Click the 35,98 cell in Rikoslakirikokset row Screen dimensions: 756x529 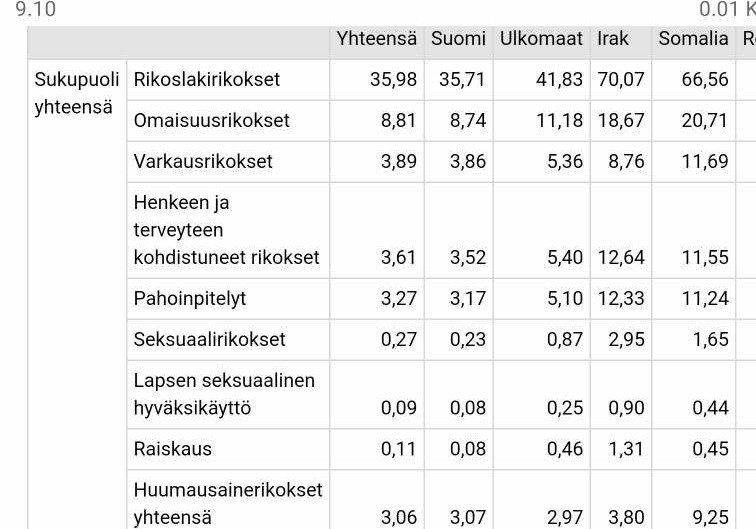[x=393, y=80]
